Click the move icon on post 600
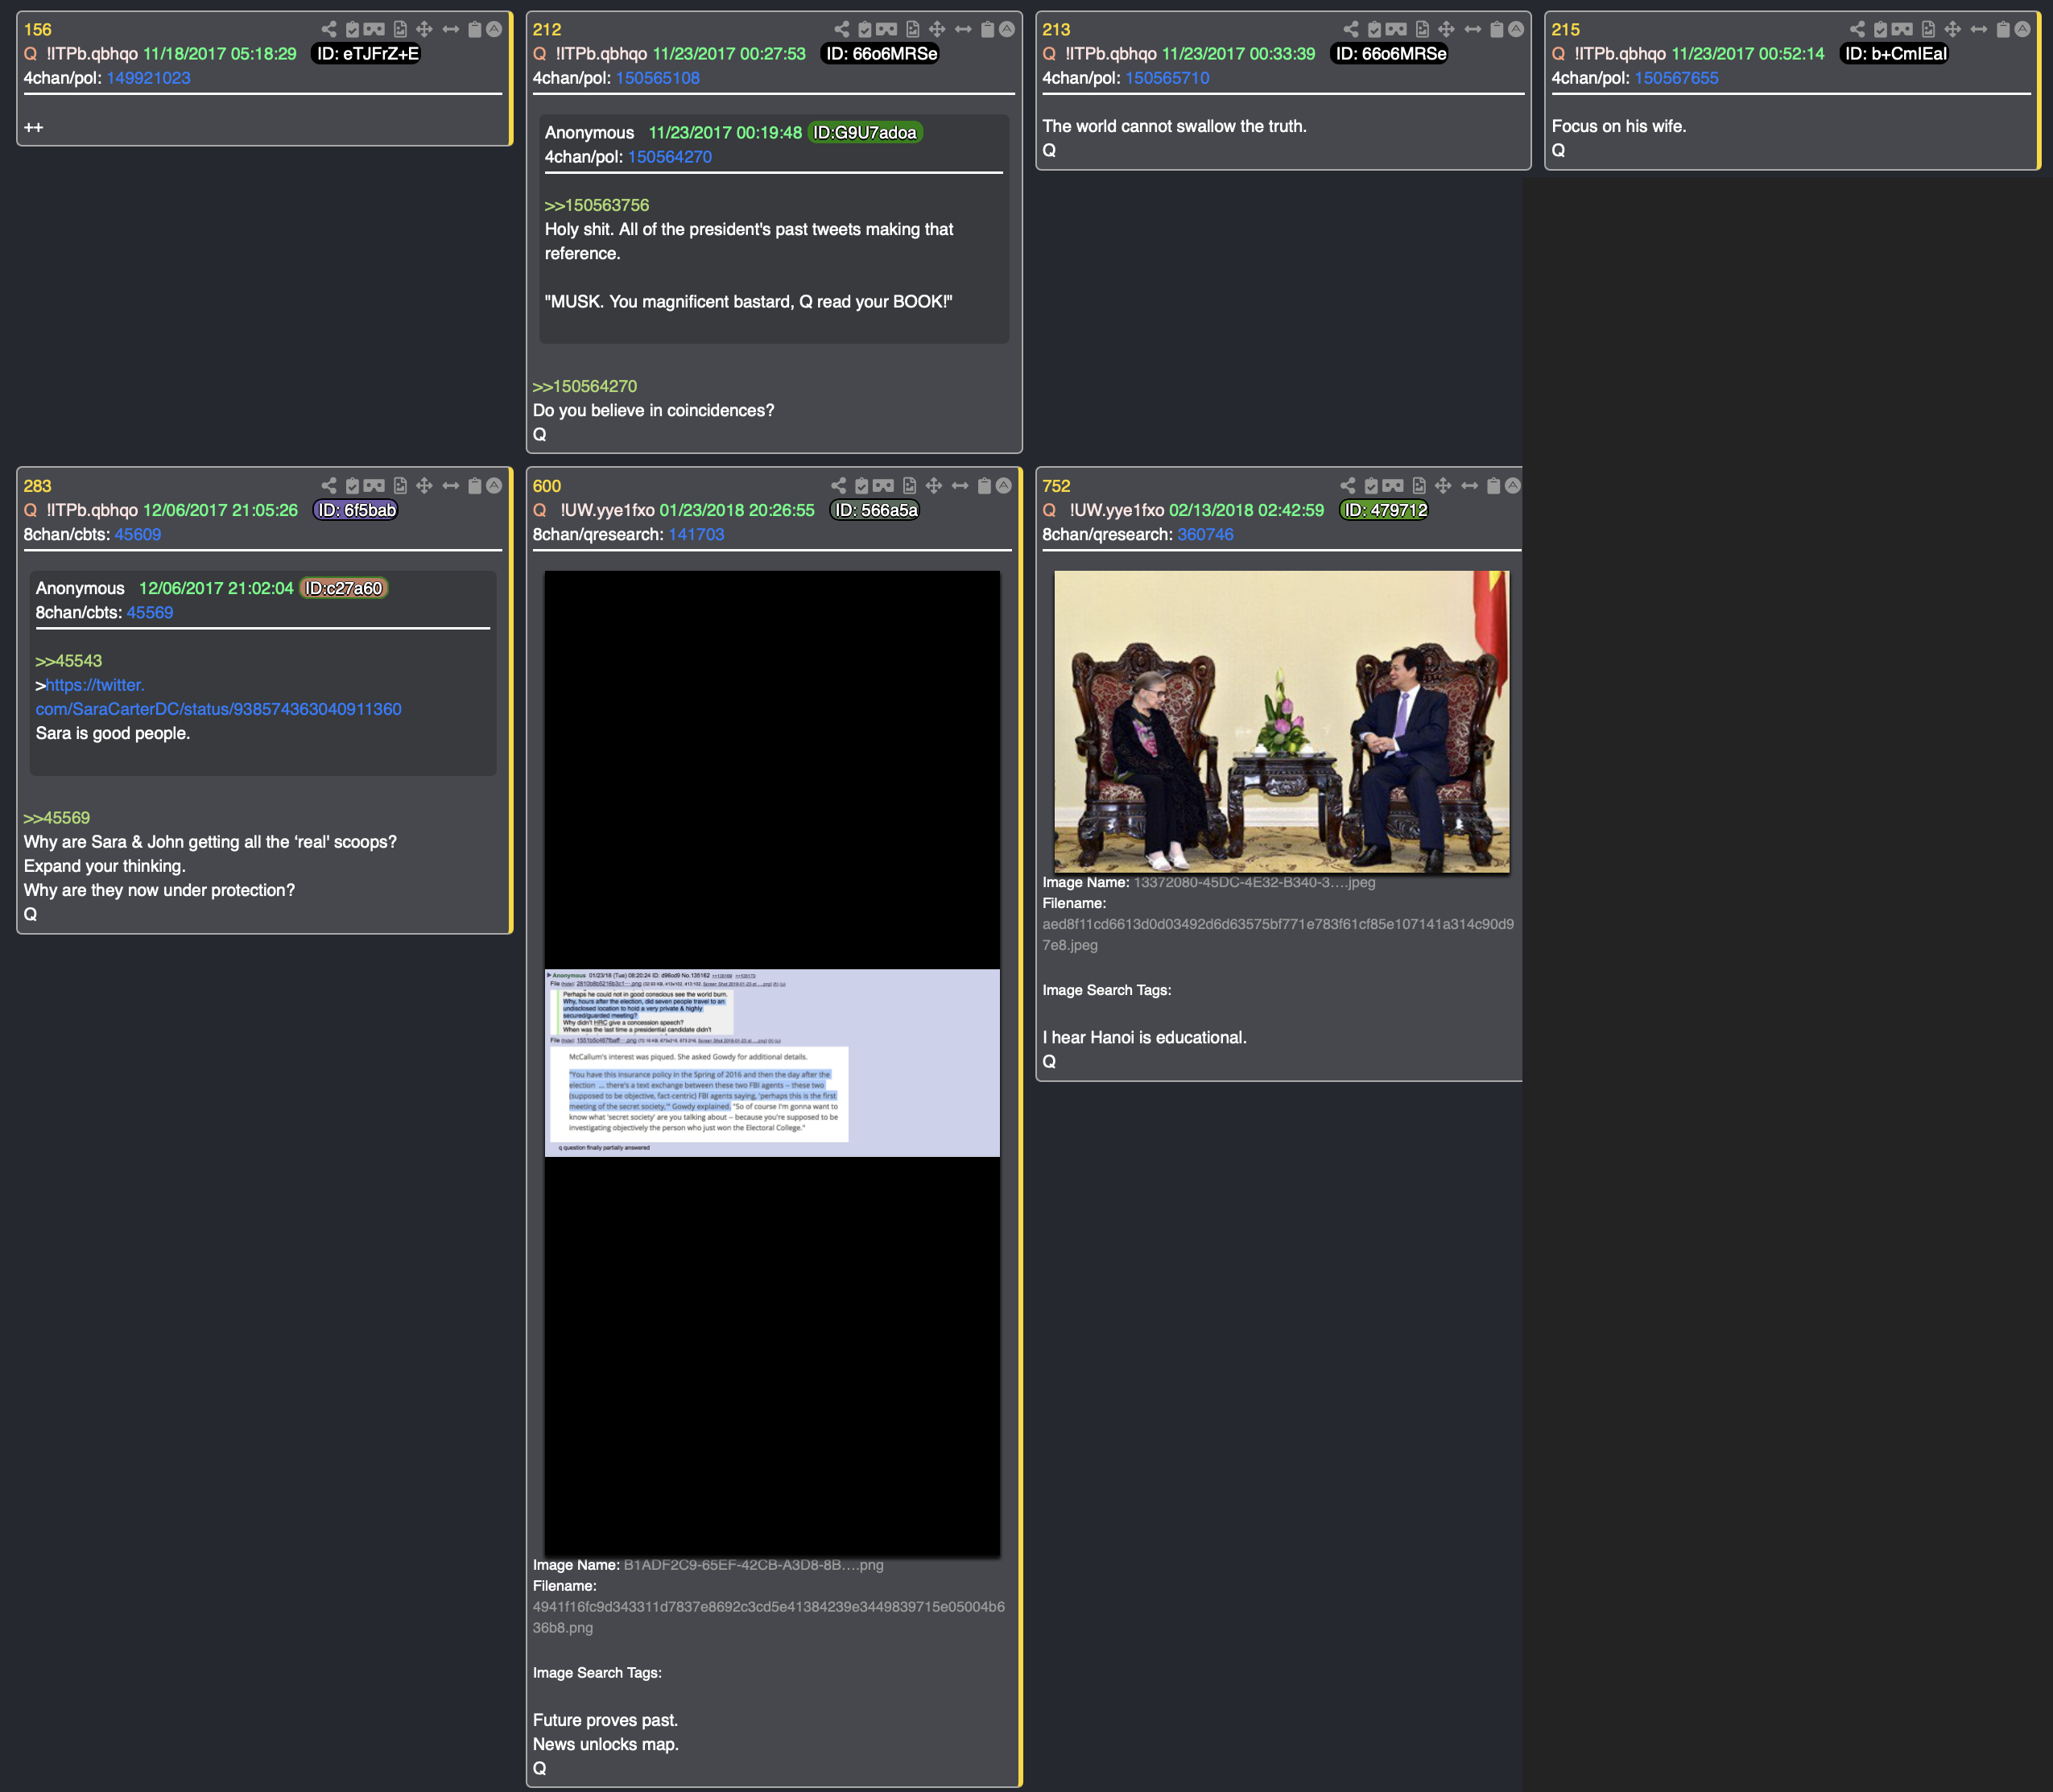Viewport: 2053px width, 1792px height. pyautogui.click(x=934, y=485)
